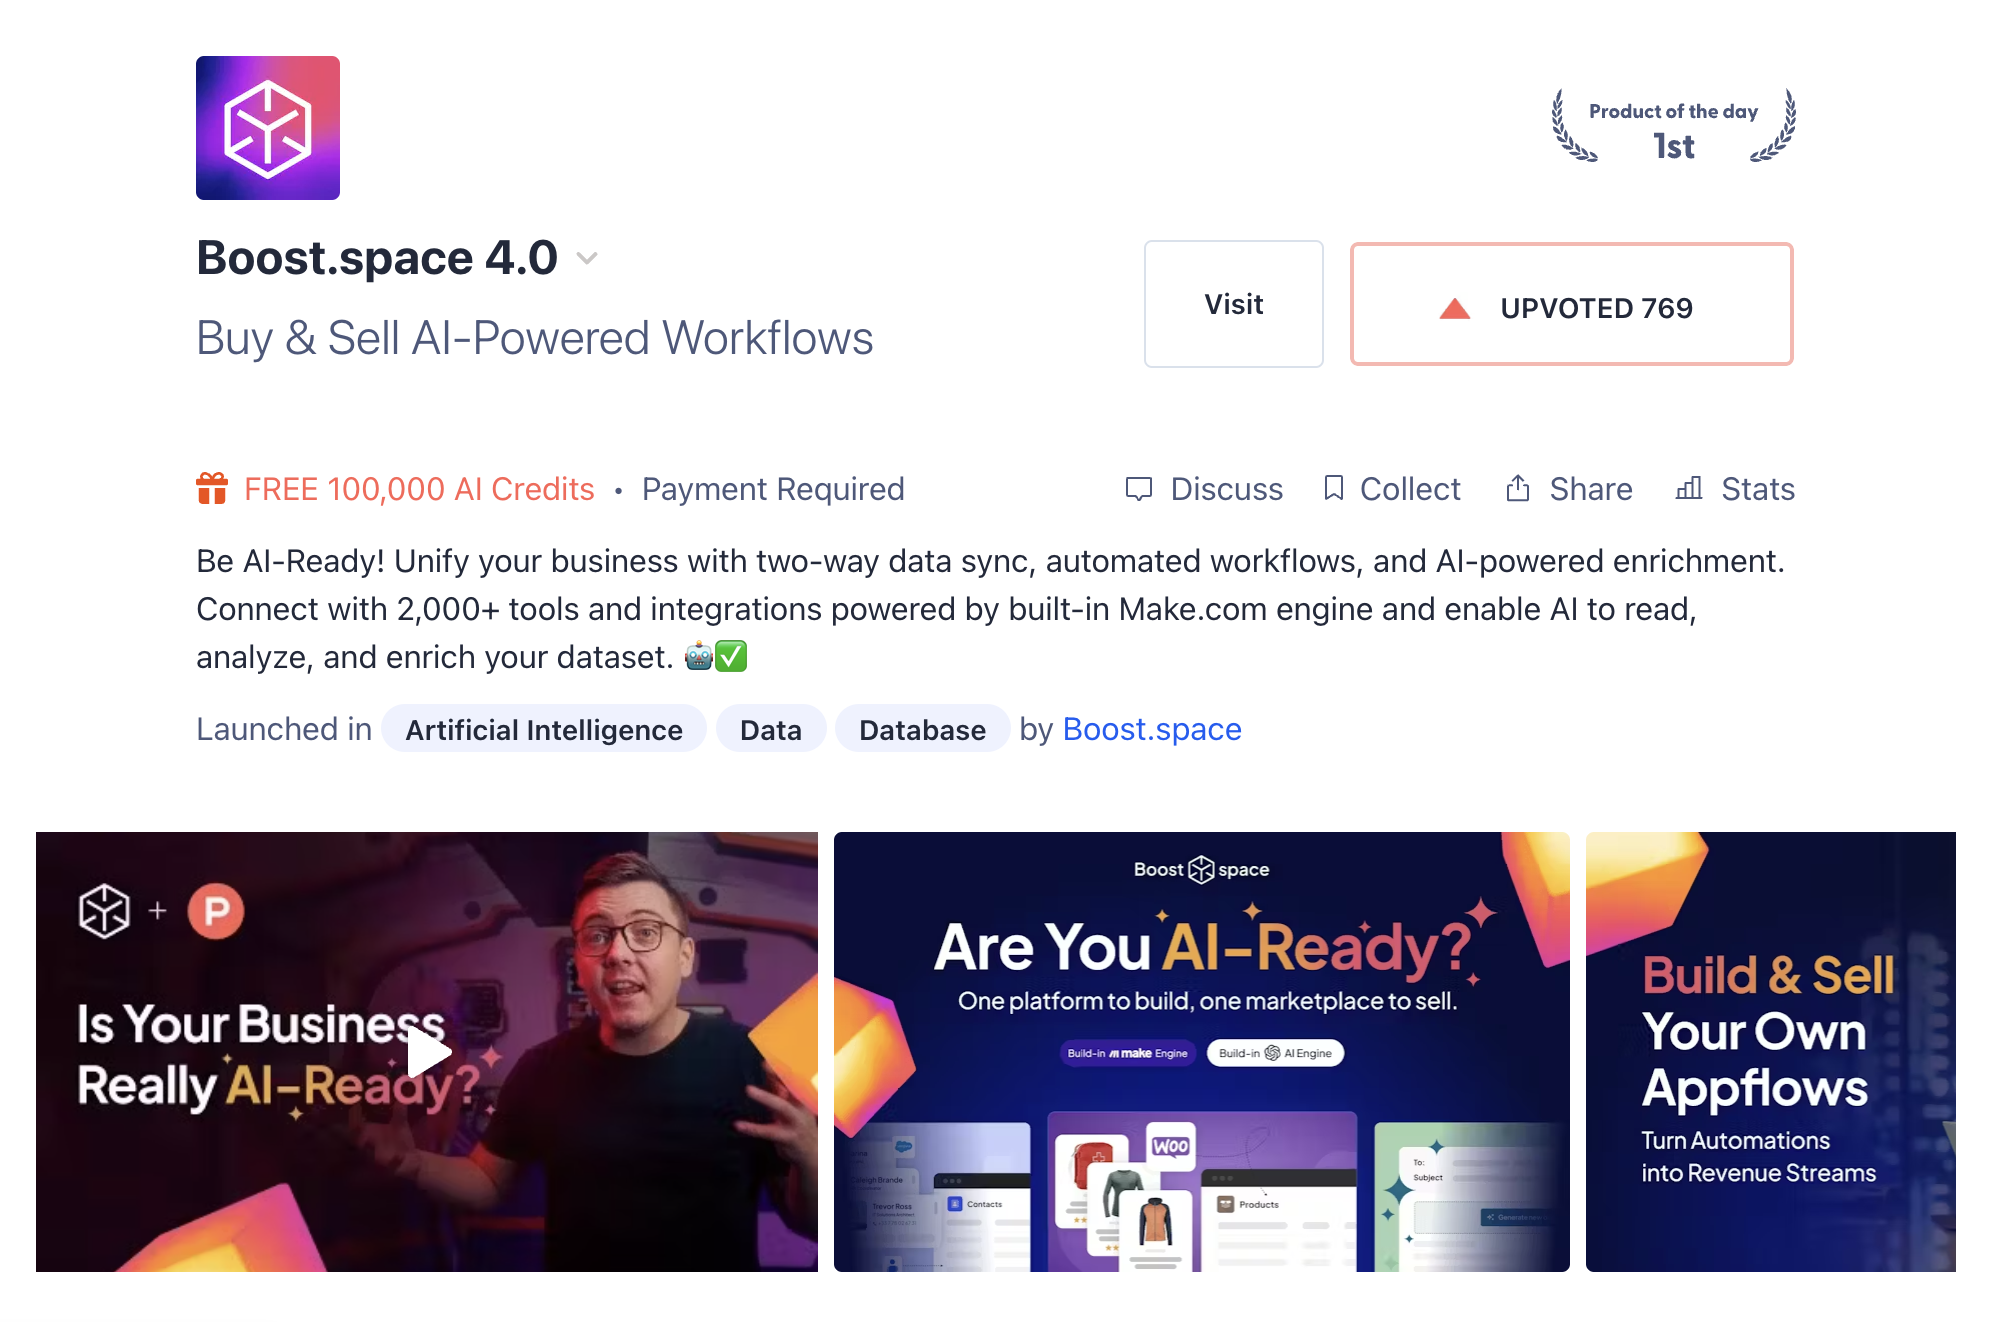Click the Collect bookmark icon

pyautogui.click(x=1333, y=488)
